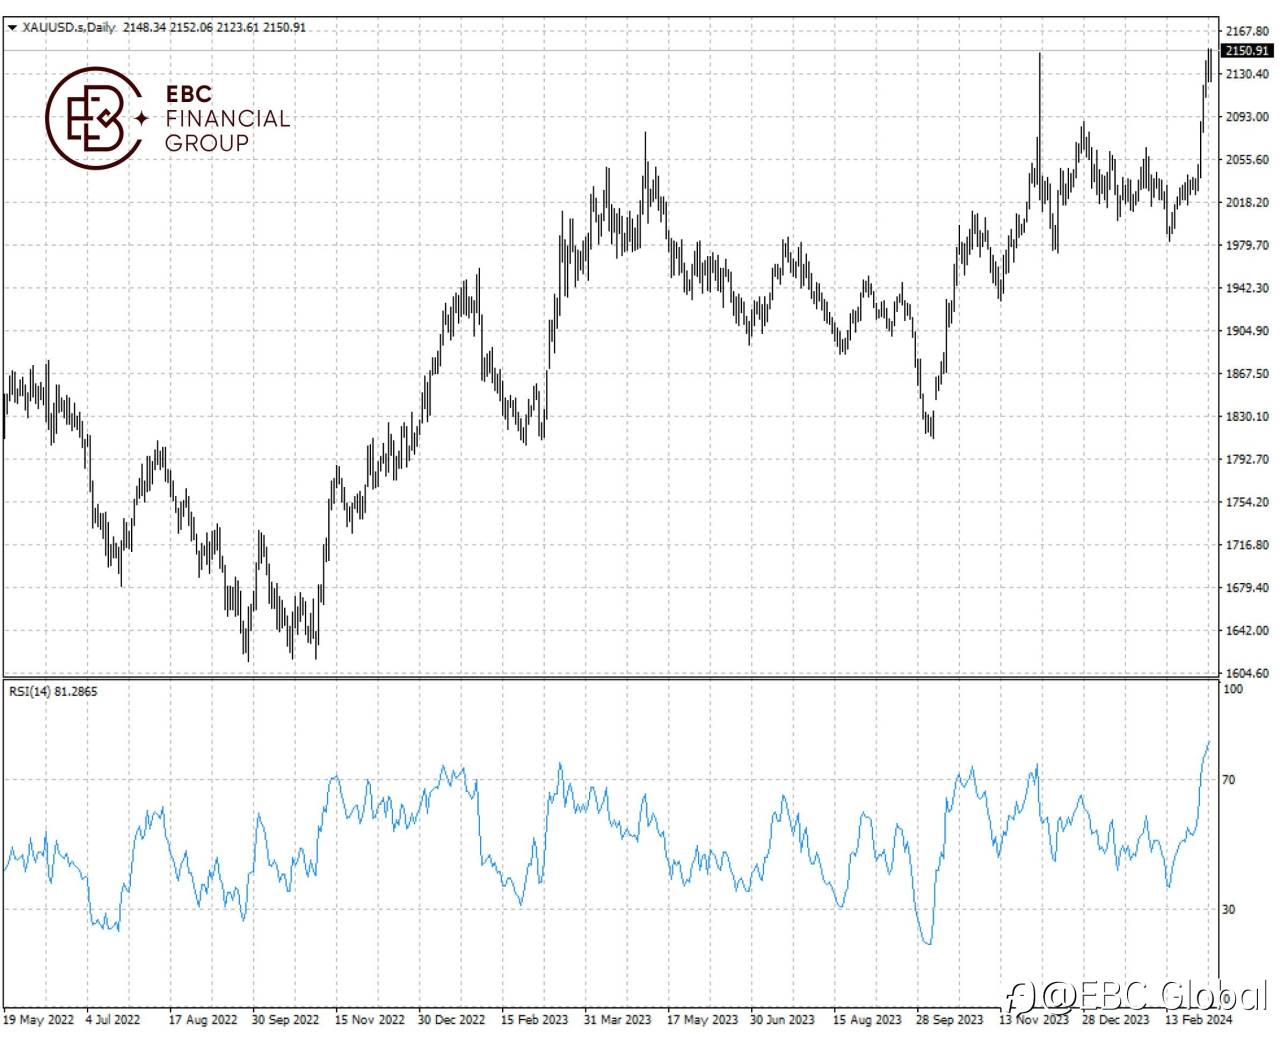Screen dimensions: 1280x1048
Task: Click the 1830.10 price axis label
Action: pos(1247,417)
